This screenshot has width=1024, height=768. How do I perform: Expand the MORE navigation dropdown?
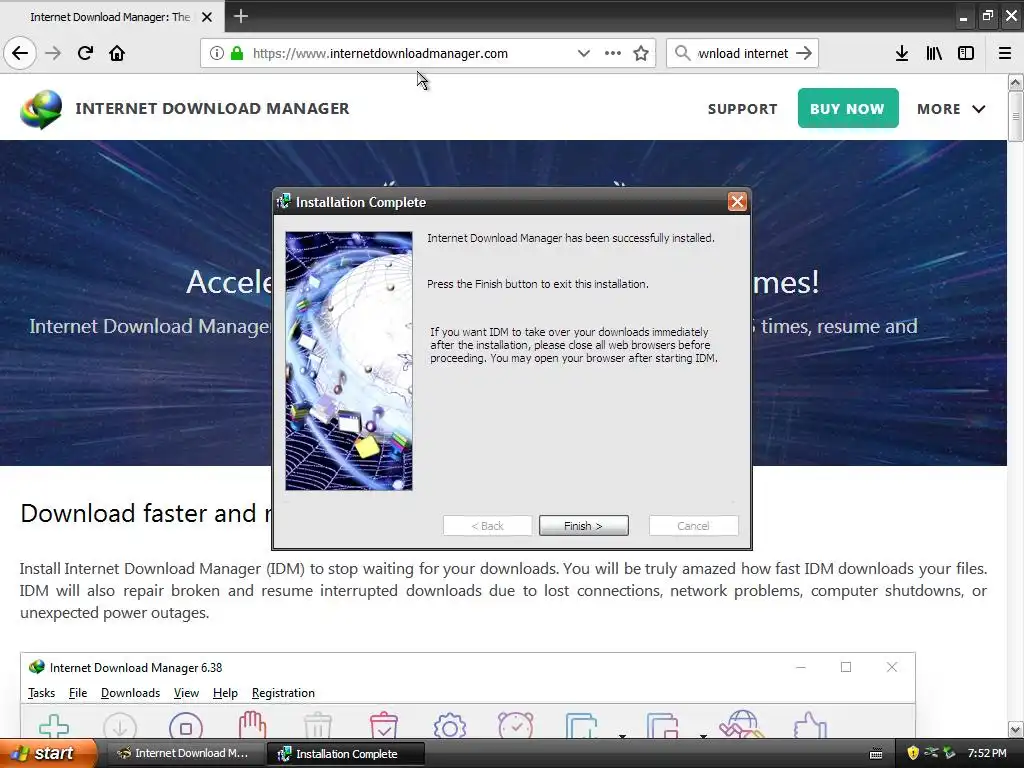pos(951,109)
